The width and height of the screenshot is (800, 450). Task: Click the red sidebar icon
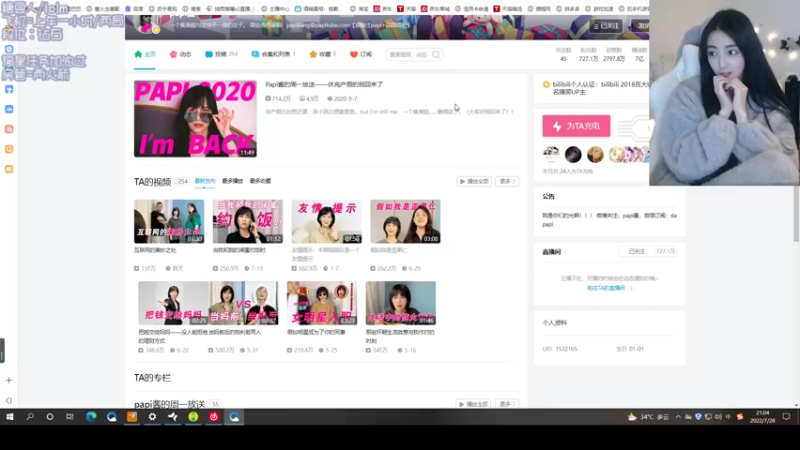9,129
